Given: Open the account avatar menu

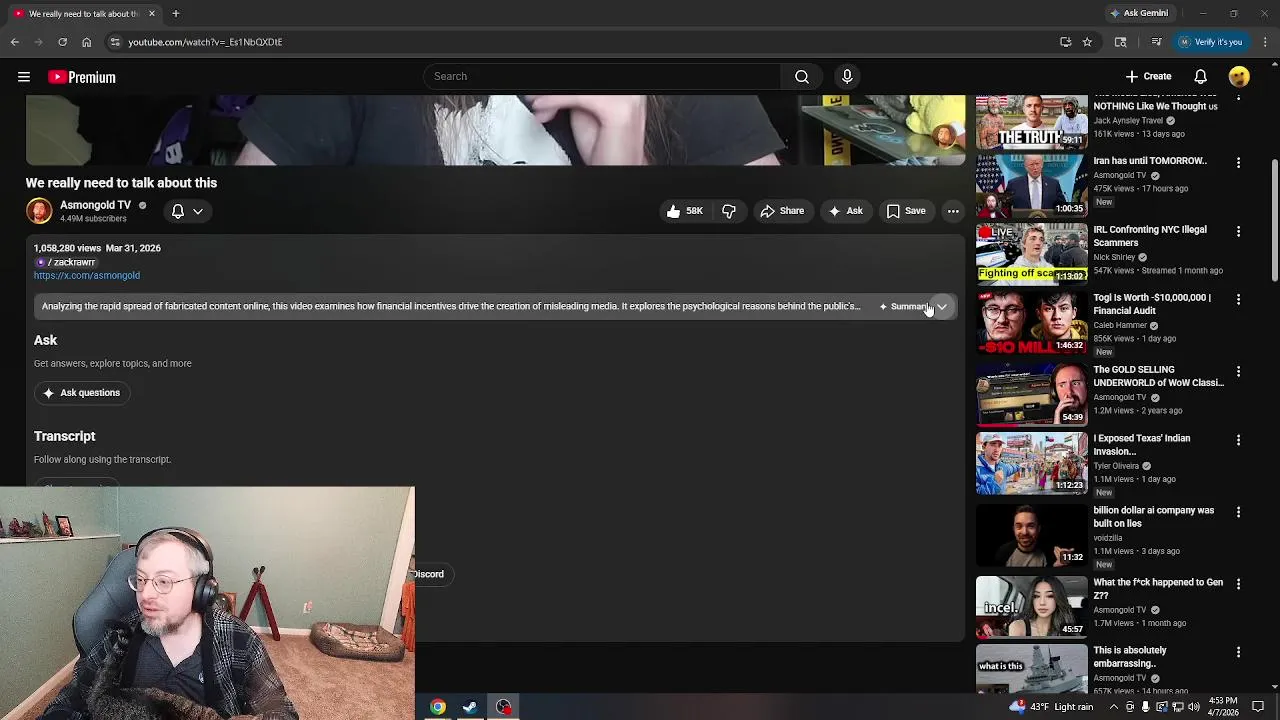Looking at the screenshot, I should click(1239, 77).
